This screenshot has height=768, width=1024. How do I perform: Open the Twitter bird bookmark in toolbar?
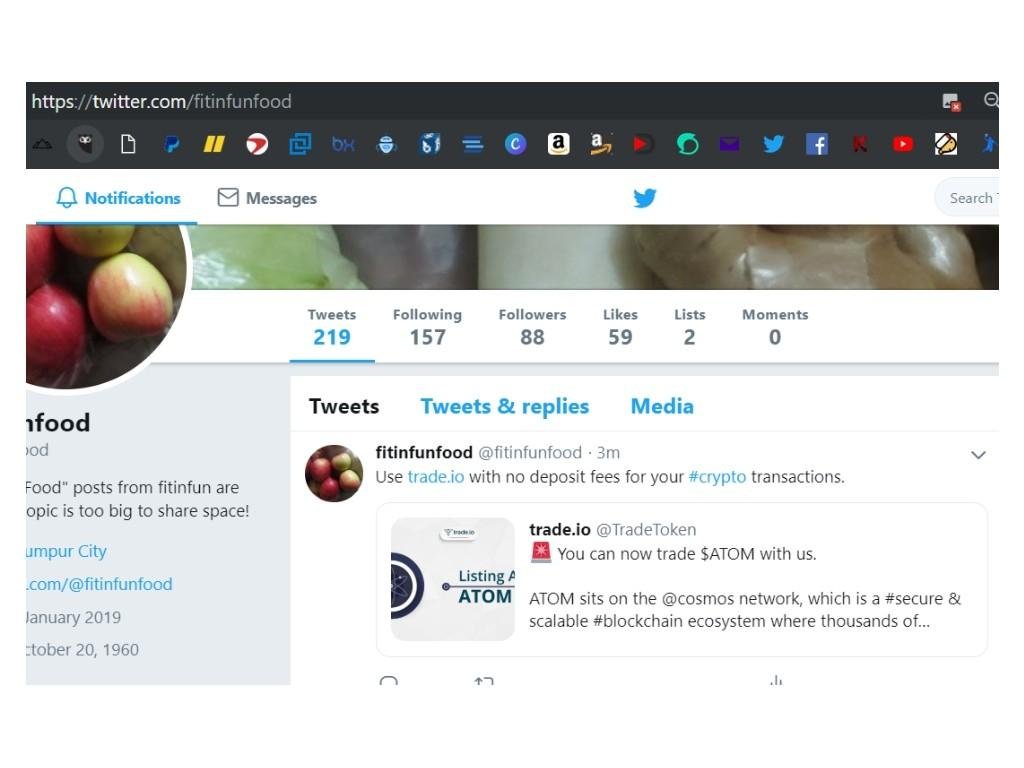coord(773,144)
